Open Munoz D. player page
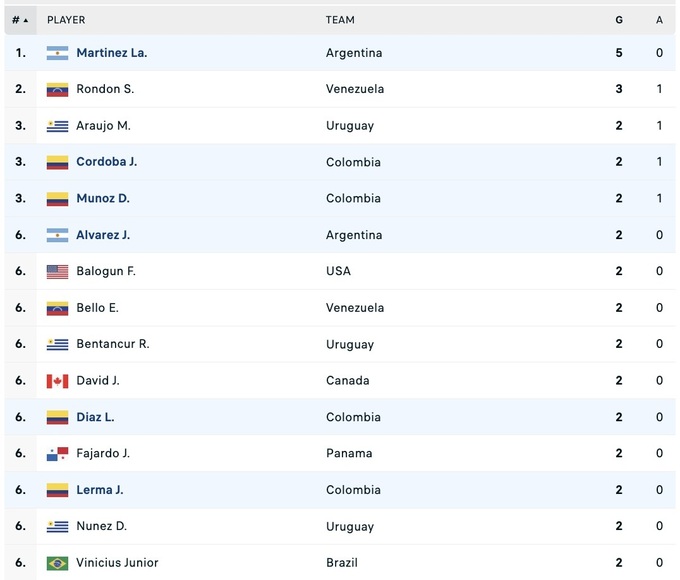Viewport: 680px width, 580px height. pos(103,199)
